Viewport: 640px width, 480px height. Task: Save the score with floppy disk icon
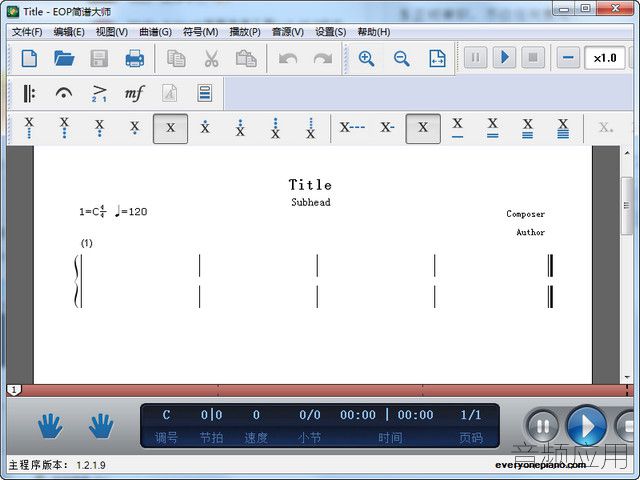pos(99,58)
